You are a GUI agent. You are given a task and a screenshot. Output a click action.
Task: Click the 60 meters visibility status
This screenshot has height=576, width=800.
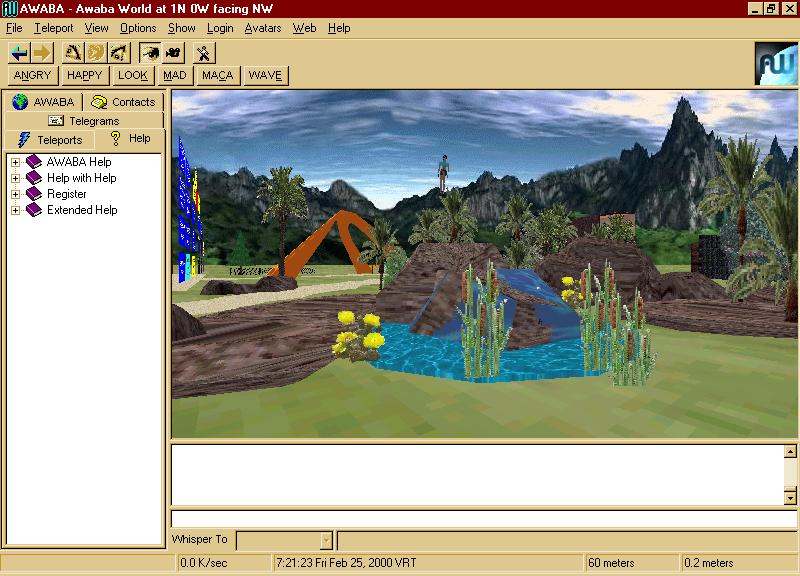pos(632,563)
